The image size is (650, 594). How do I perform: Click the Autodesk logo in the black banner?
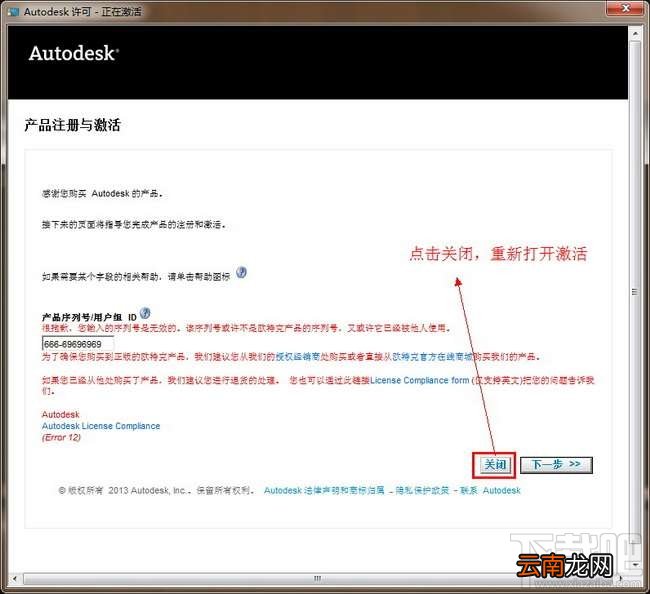[x=74, y=53]
